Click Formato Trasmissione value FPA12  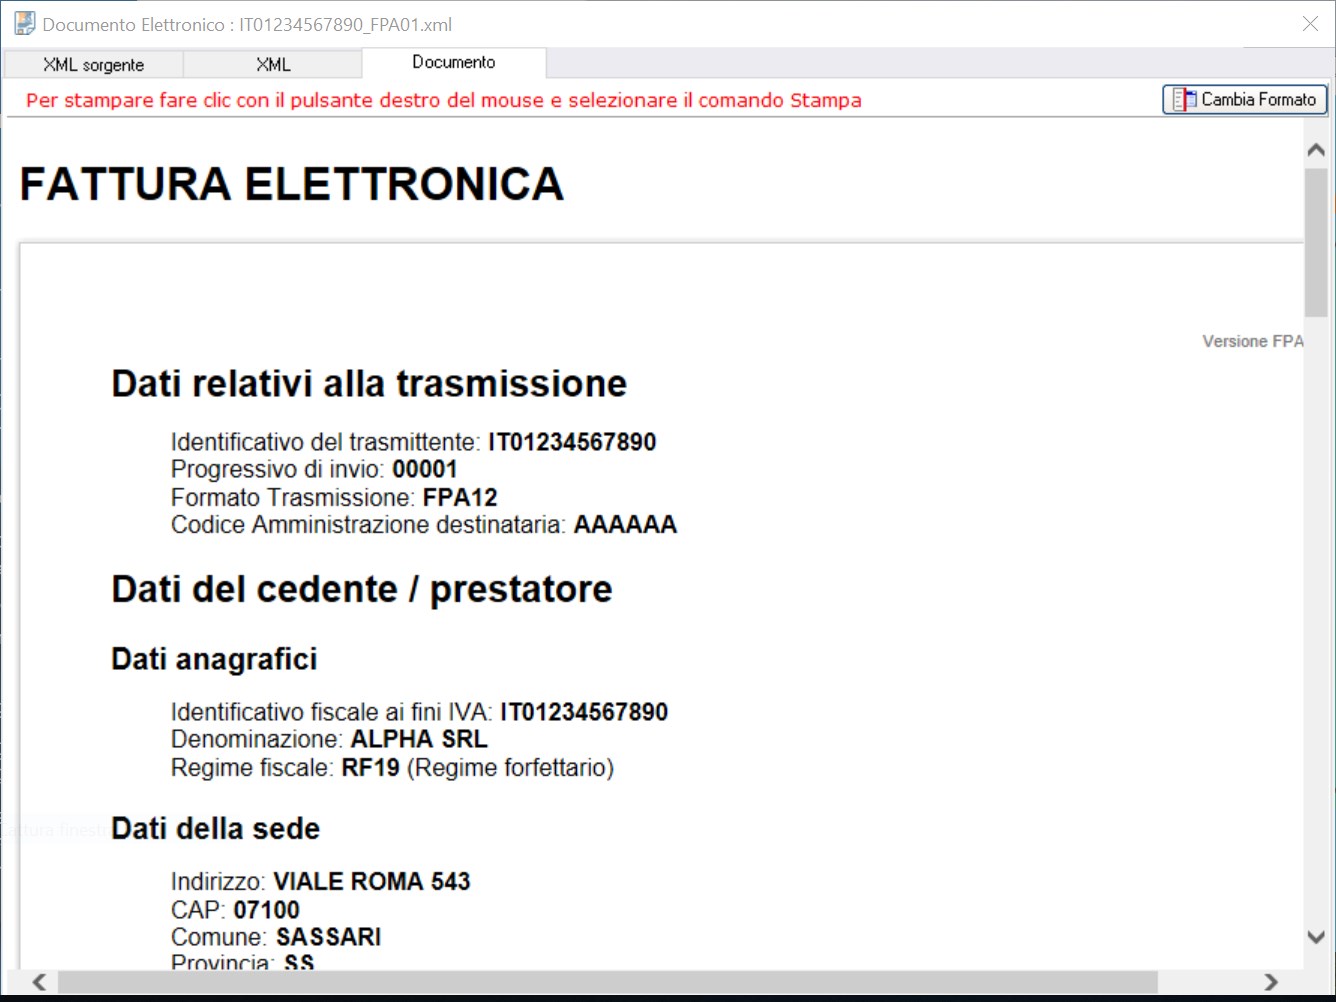pos(460,497)
